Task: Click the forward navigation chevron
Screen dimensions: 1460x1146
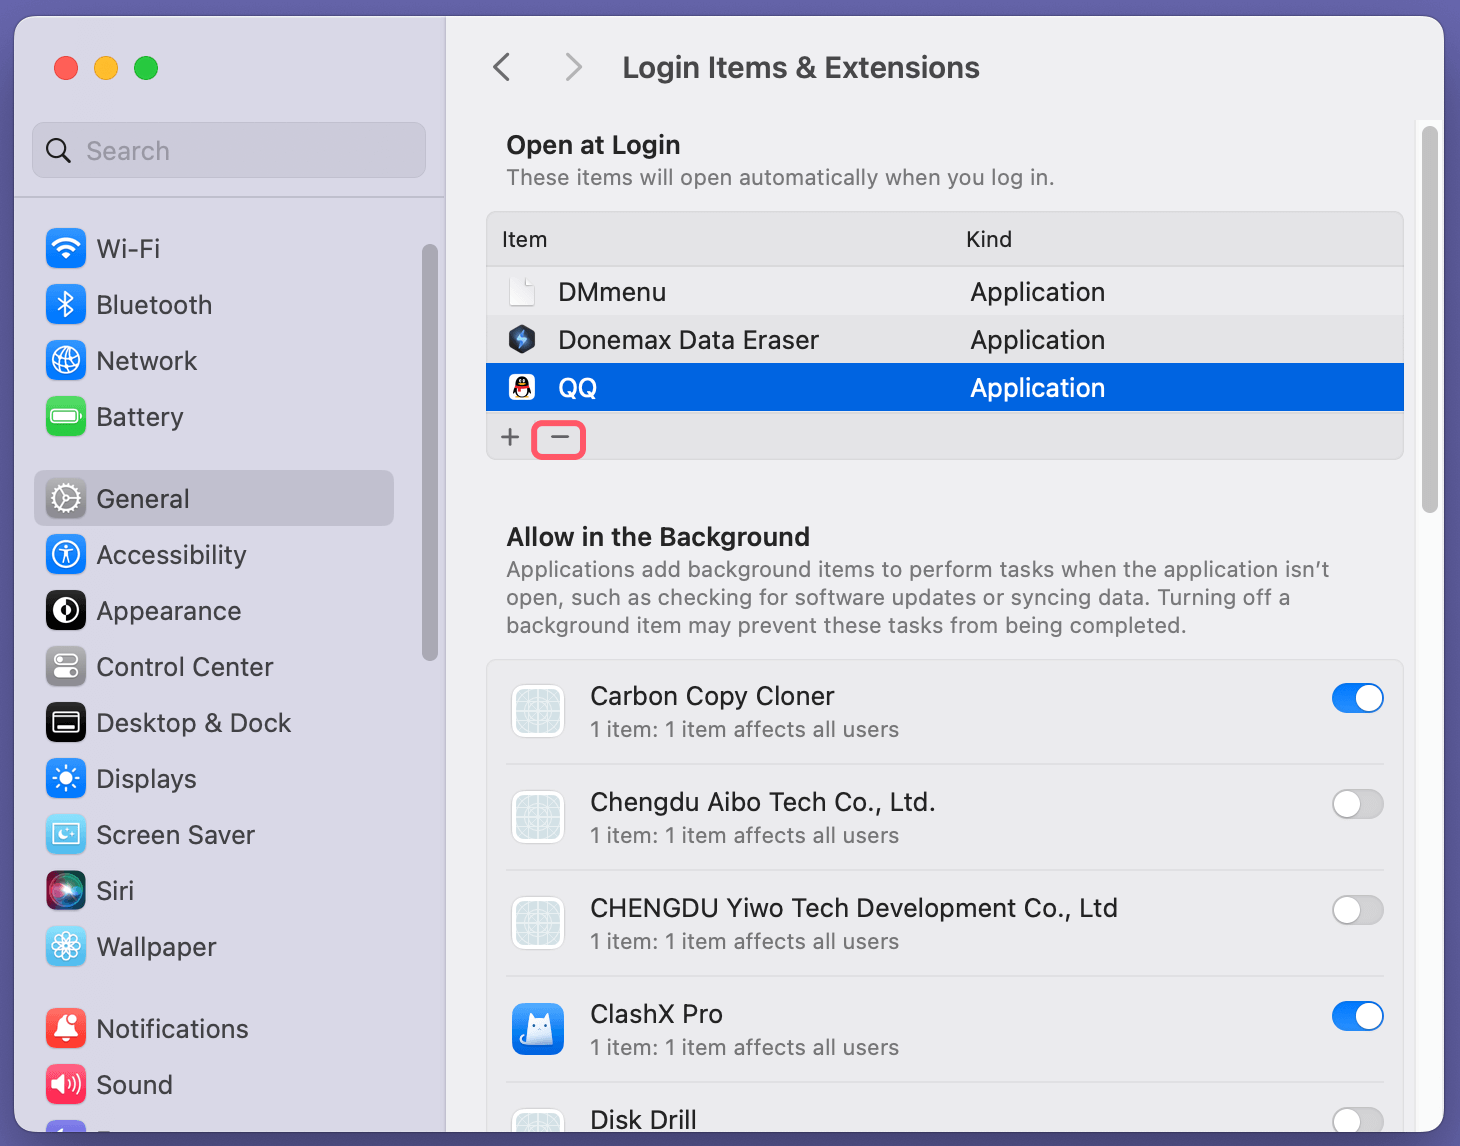Action: point(572,67)
